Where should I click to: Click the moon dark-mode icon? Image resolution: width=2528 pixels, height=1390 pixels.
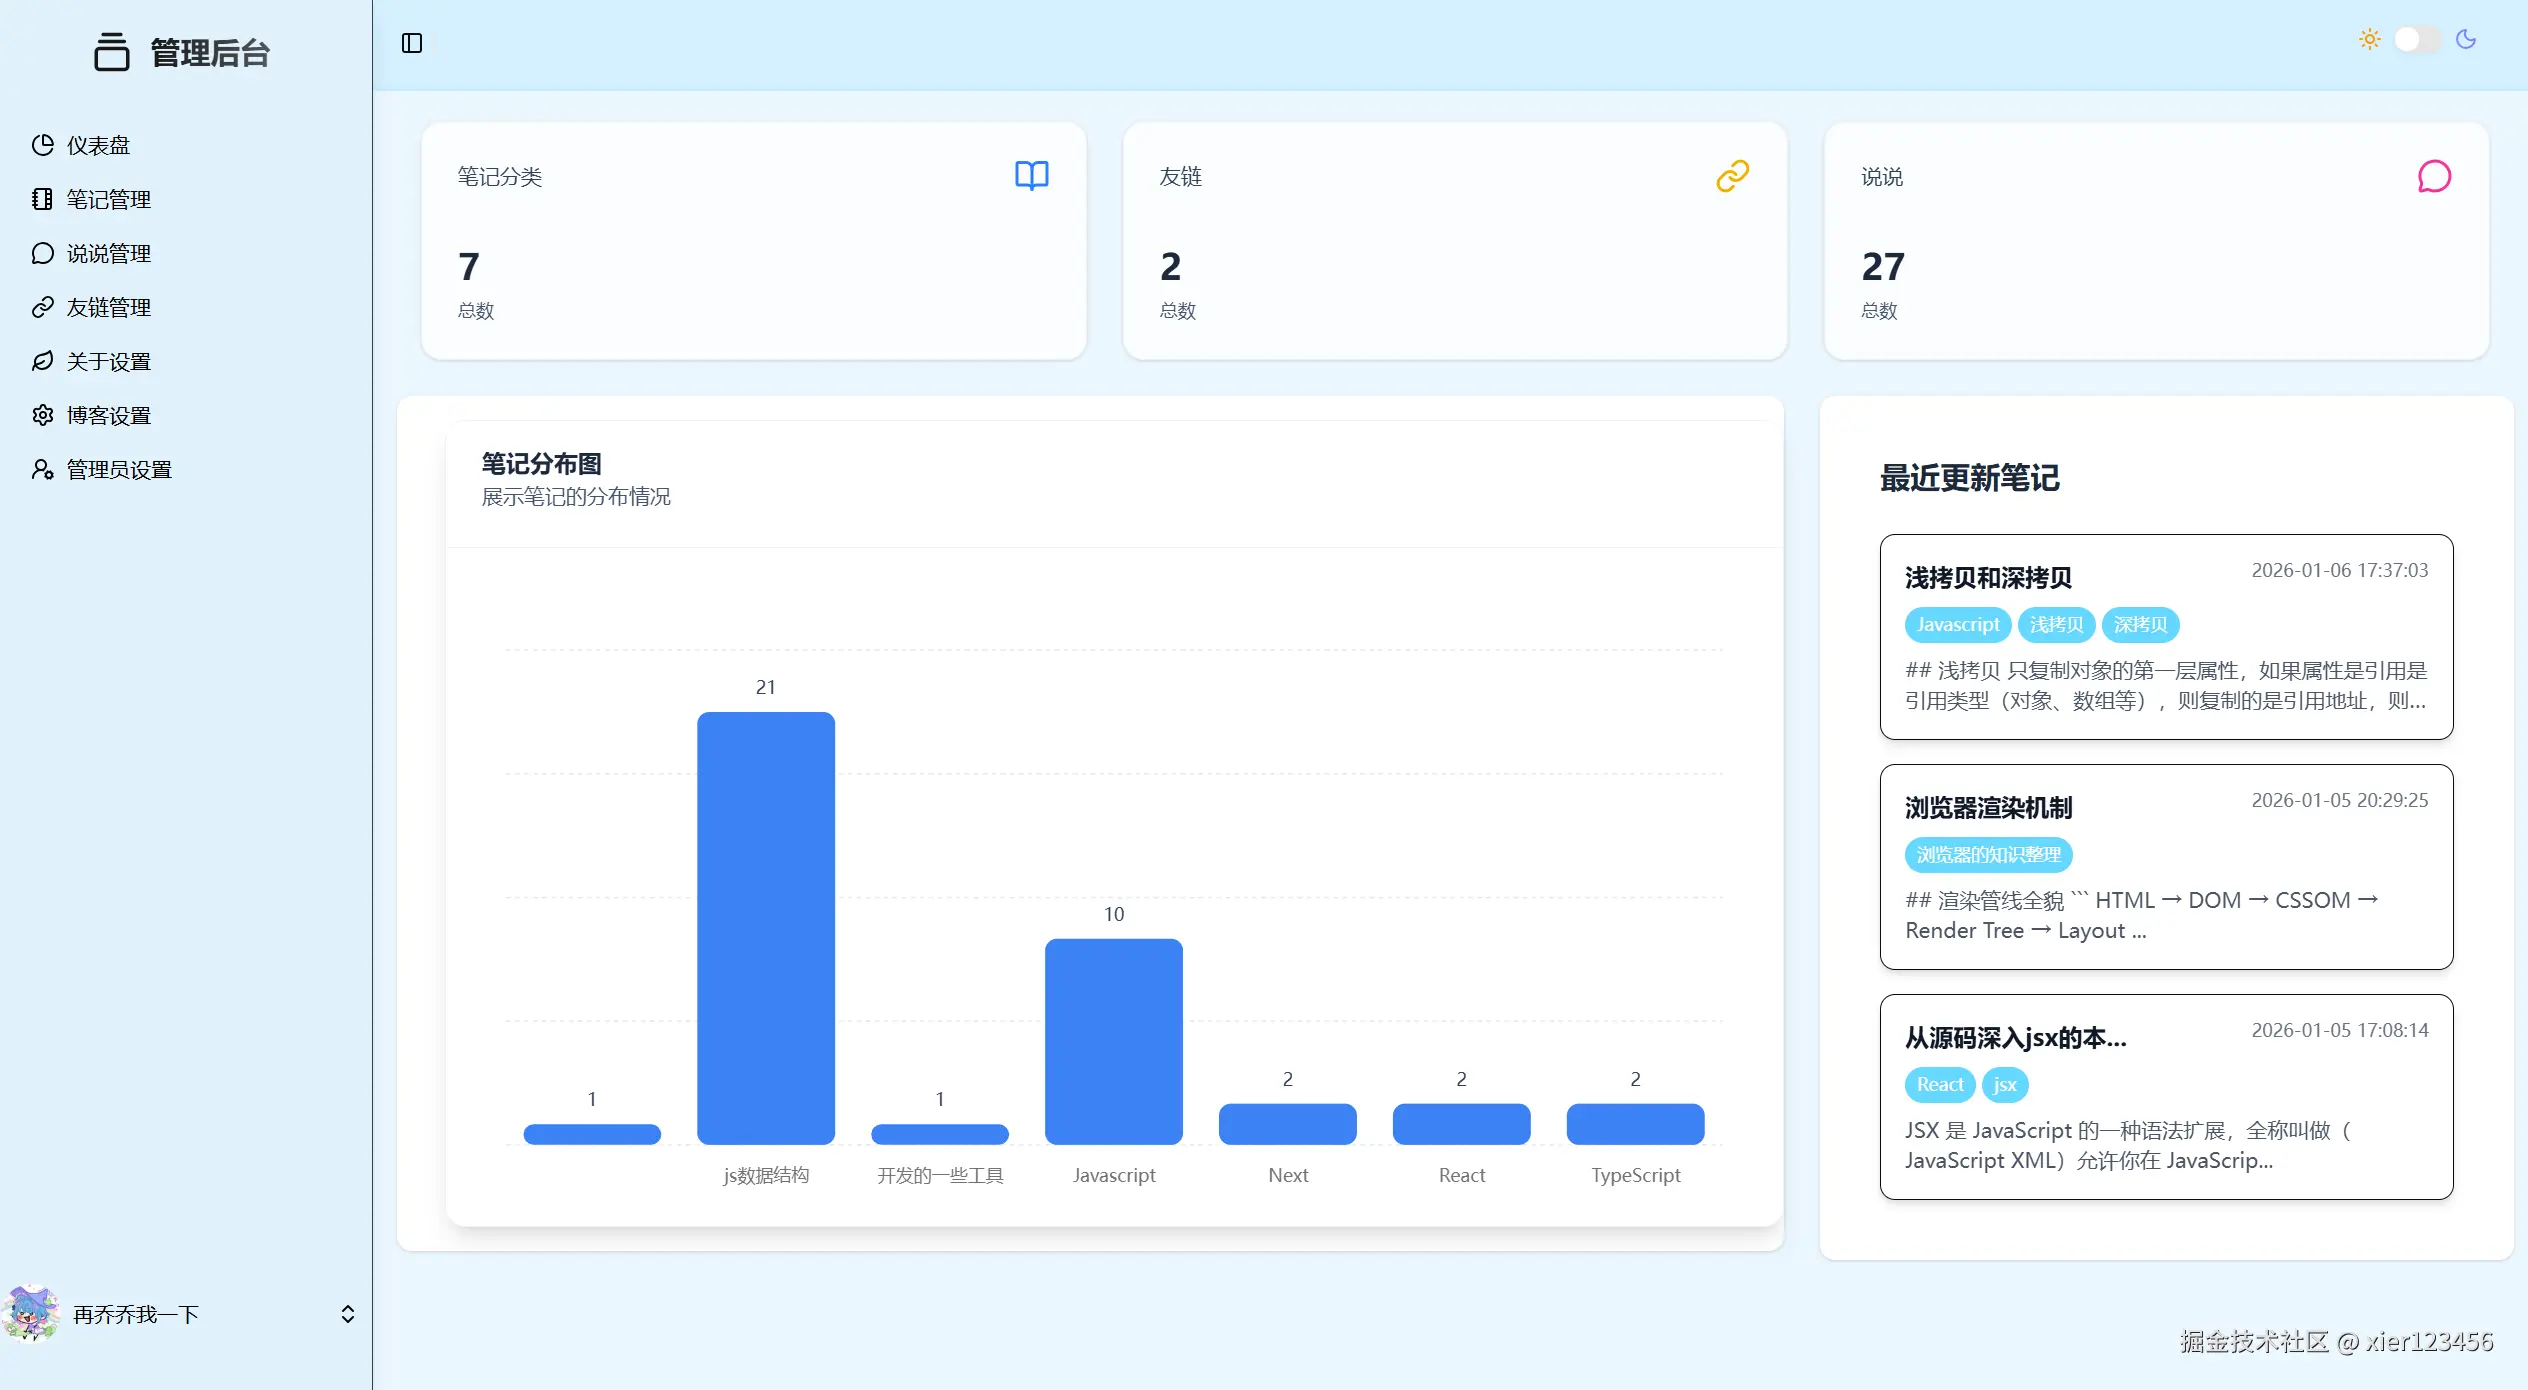click(2466, 40)
